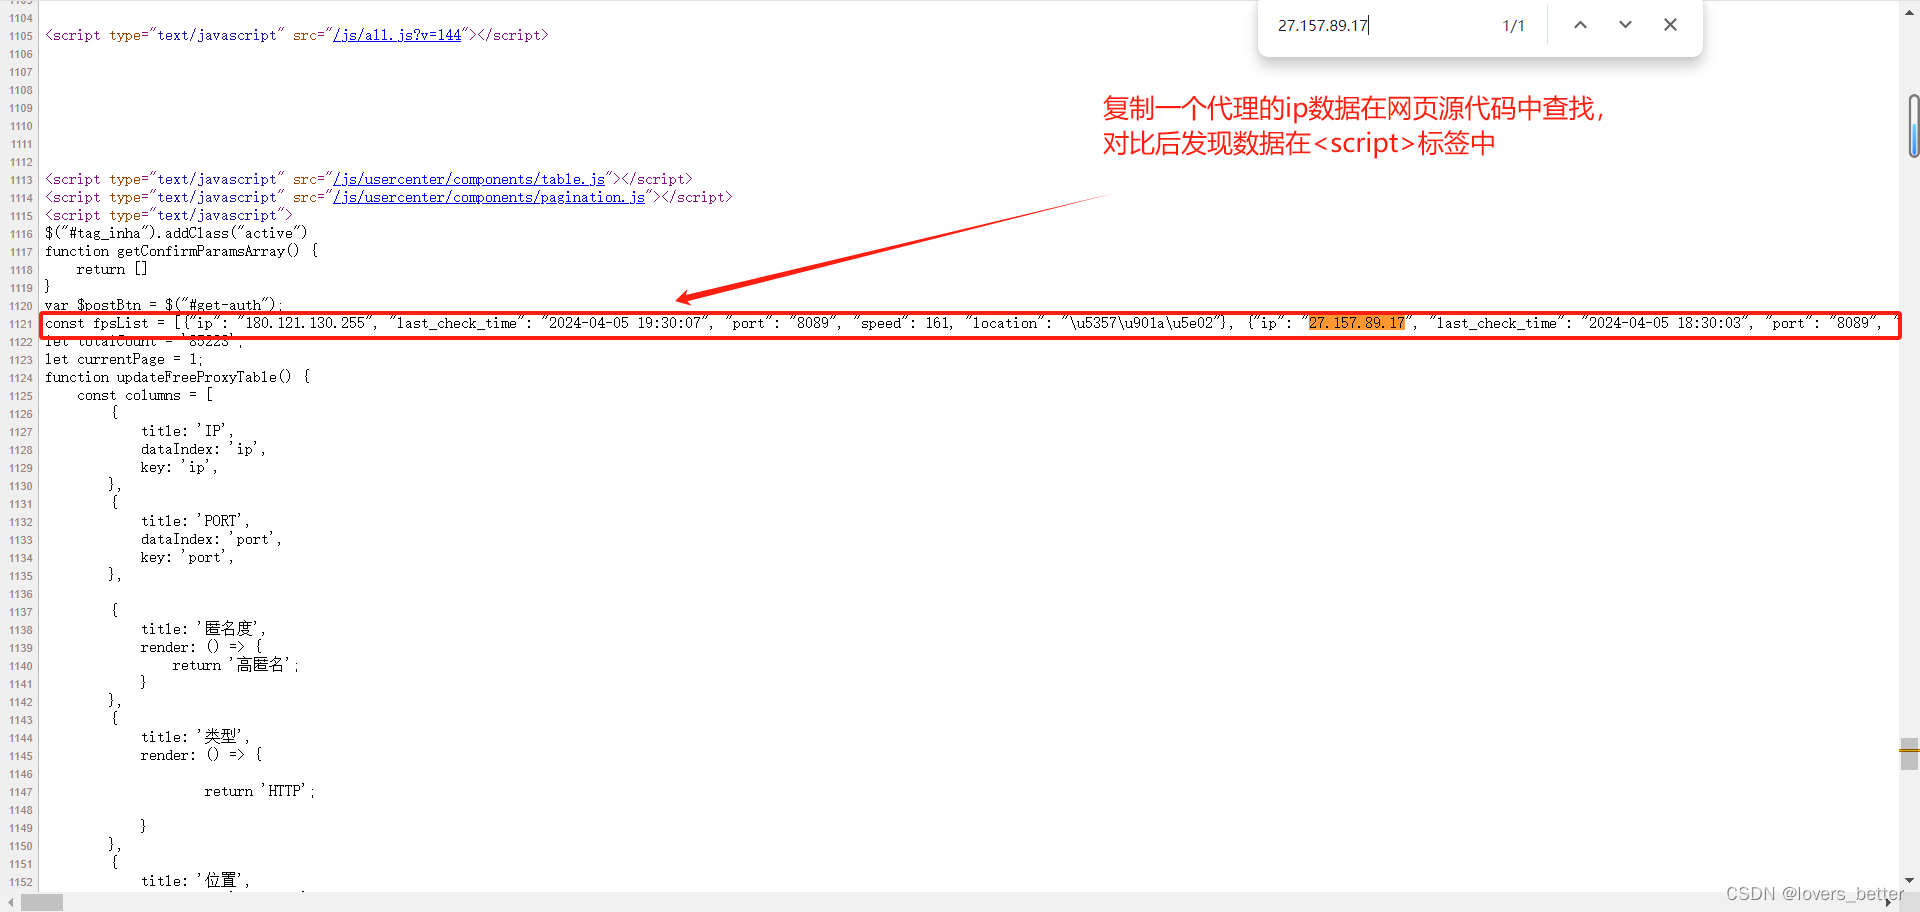Click "title: 'IP'," line
Image resolution: width=1920 pixels, height=912 pixels.
(x=186, y=431)
